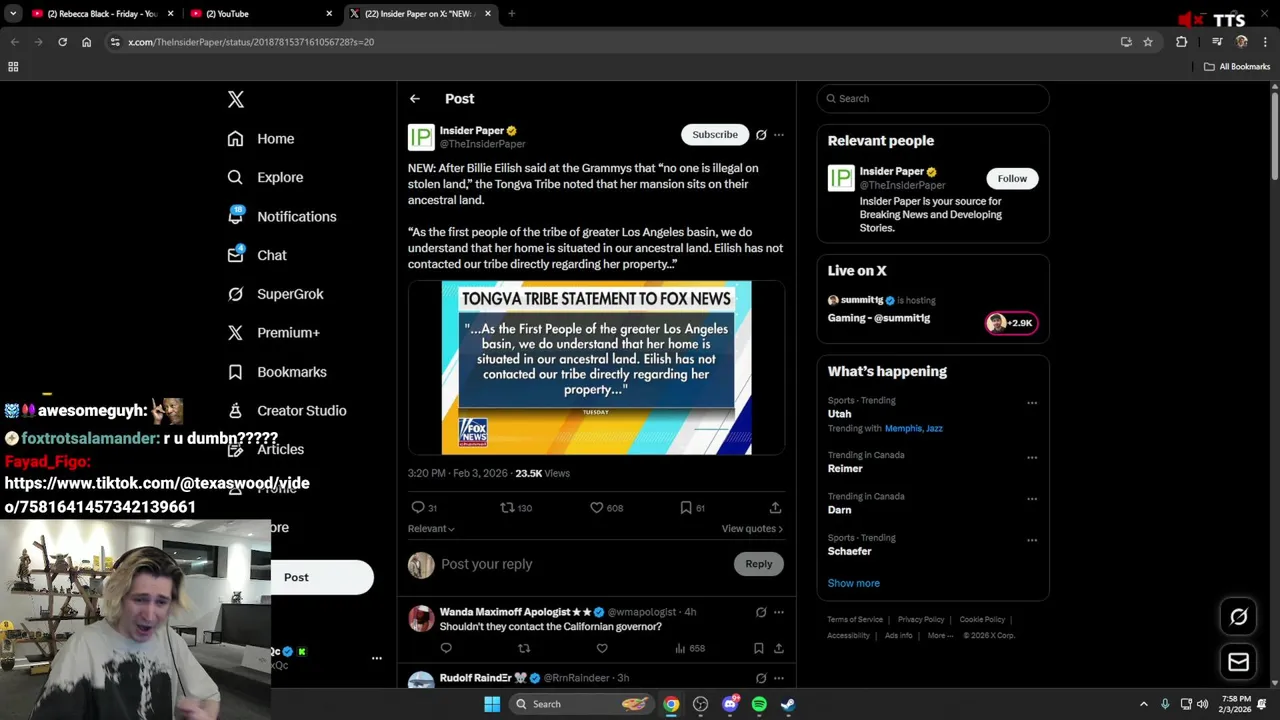Click Show more under What's happening

[853, 583]
